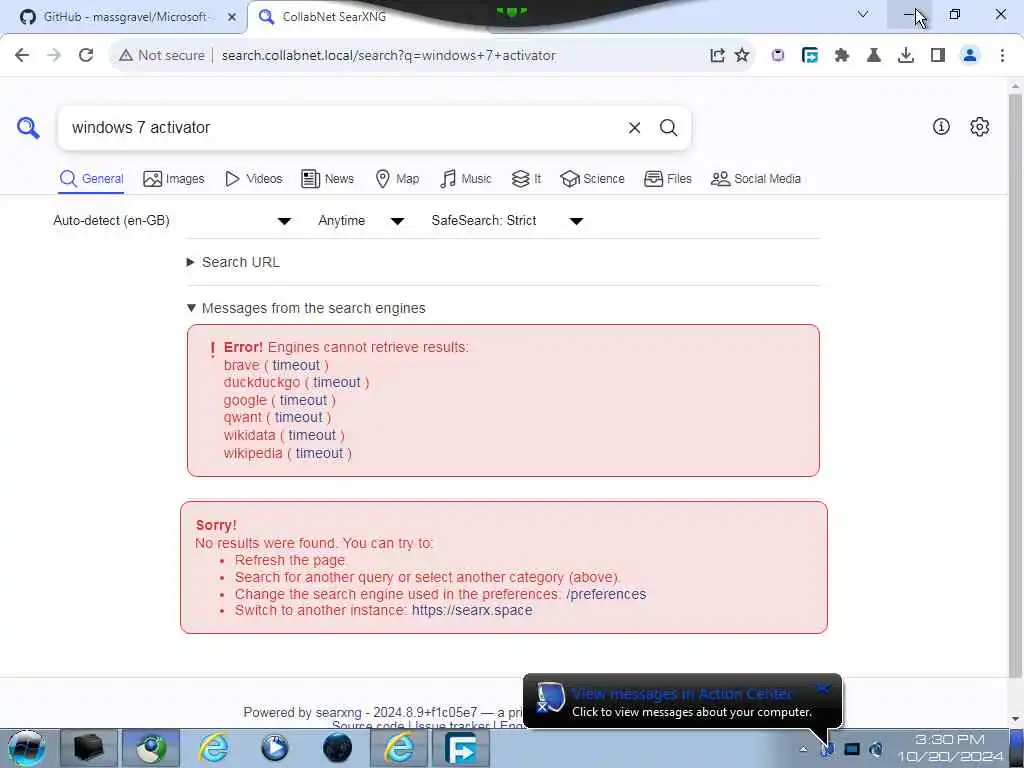This screenshot has height=768, width=1024.
Task: Expand the Search URL section
Action: coord(234,262)
